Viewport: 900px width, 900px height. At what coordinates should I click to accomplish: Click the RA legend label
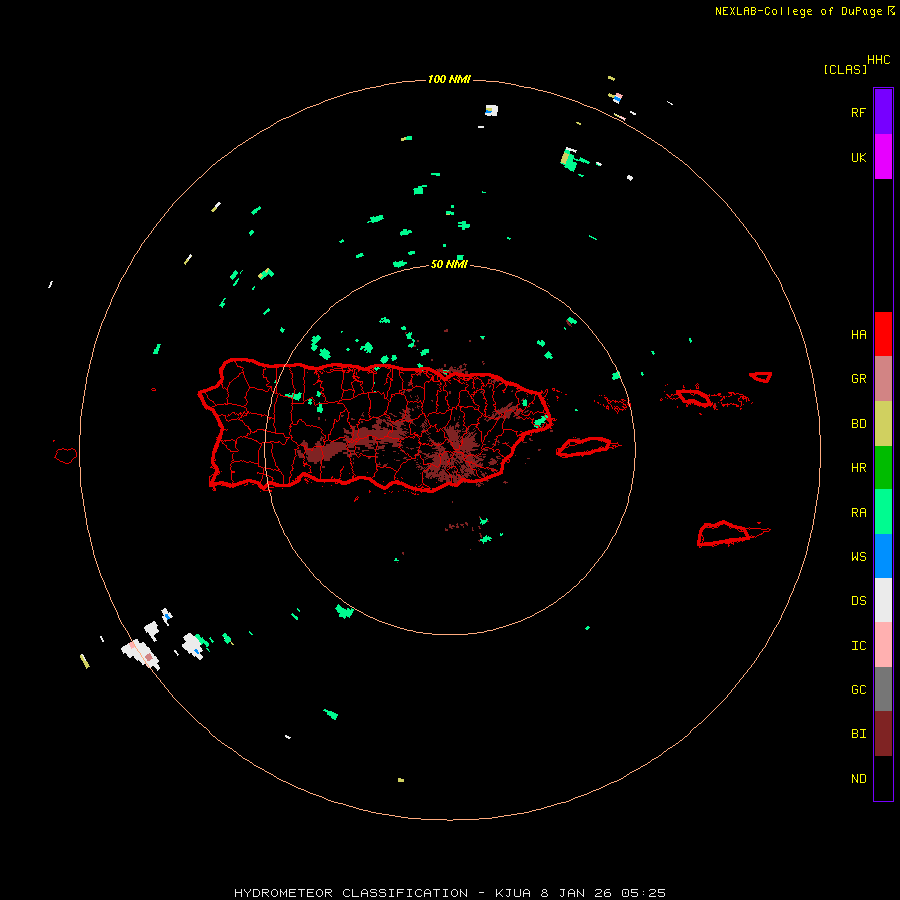pos(858,513)
